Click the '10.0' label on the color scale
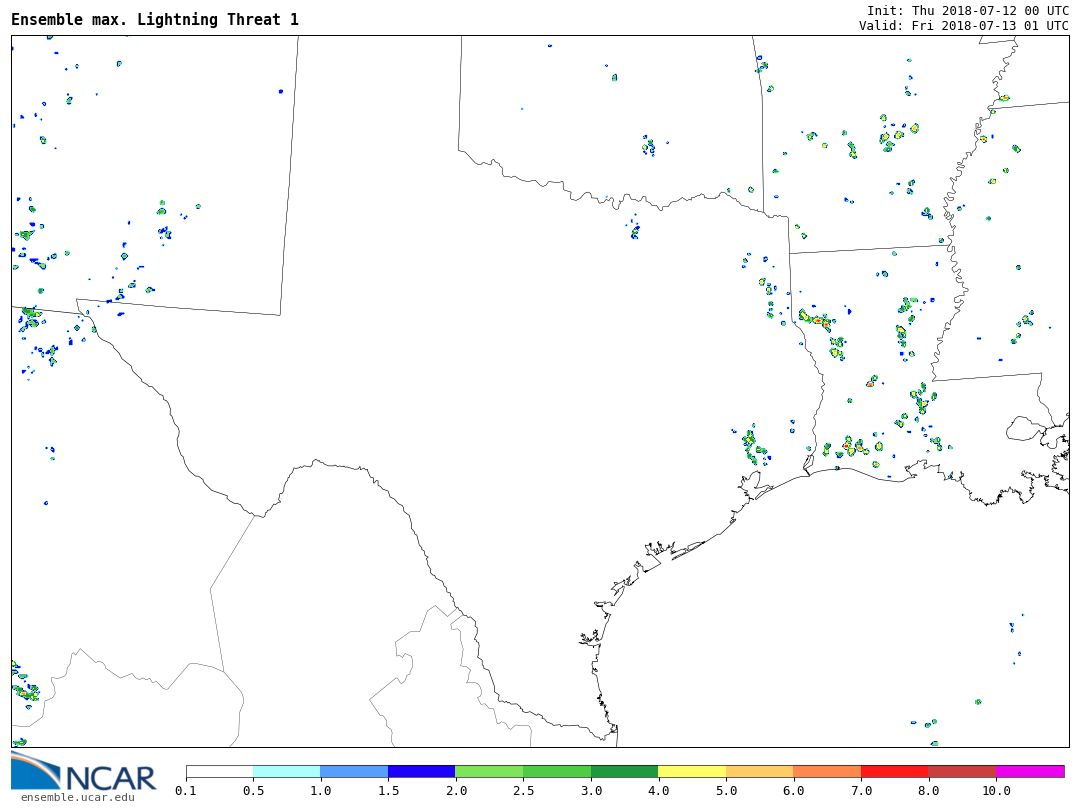 coord(996,791)
